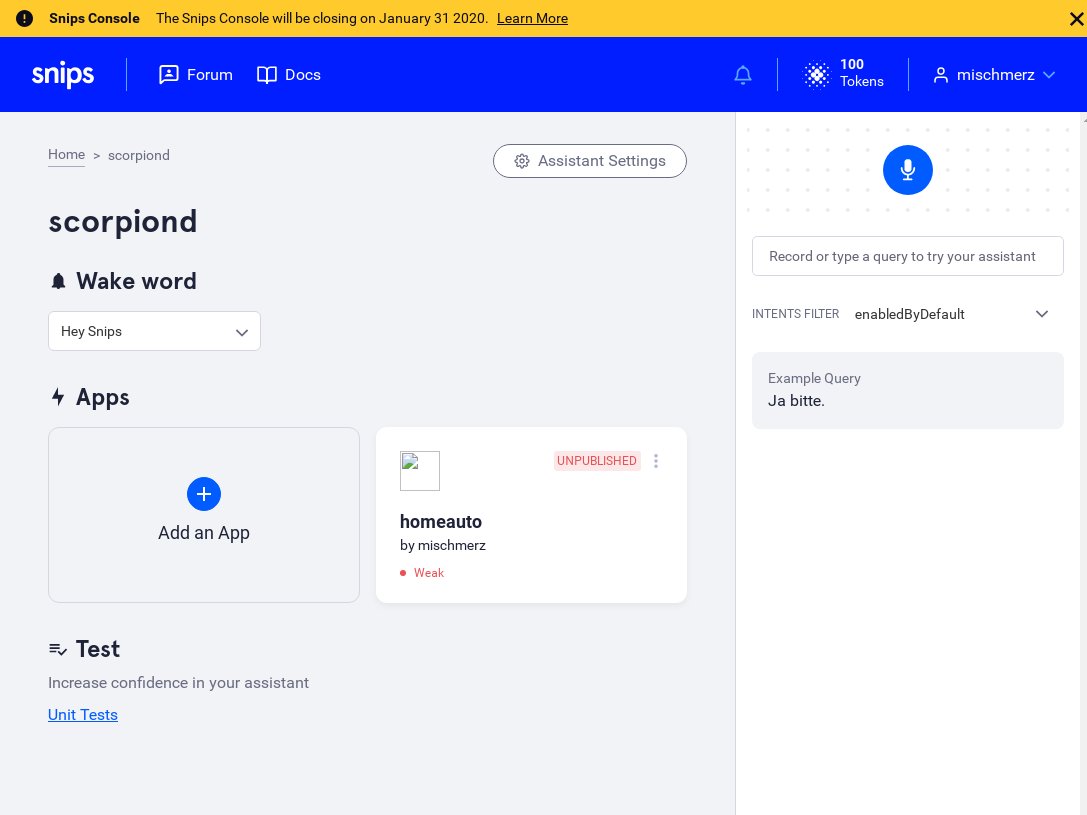
Task: Open the Docs page
Action: point(288,75)
